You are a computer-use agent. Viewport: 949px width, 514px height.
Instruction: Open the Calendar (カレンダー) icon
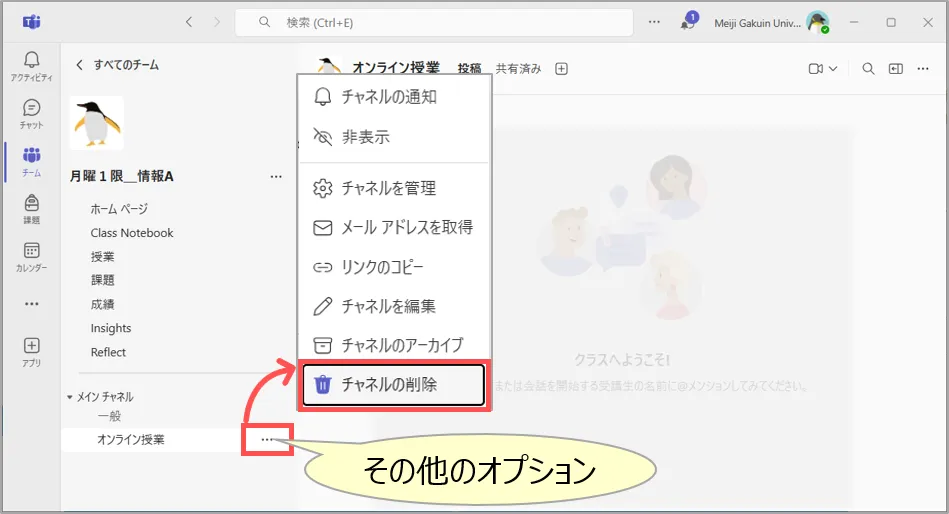click(31, 256)
